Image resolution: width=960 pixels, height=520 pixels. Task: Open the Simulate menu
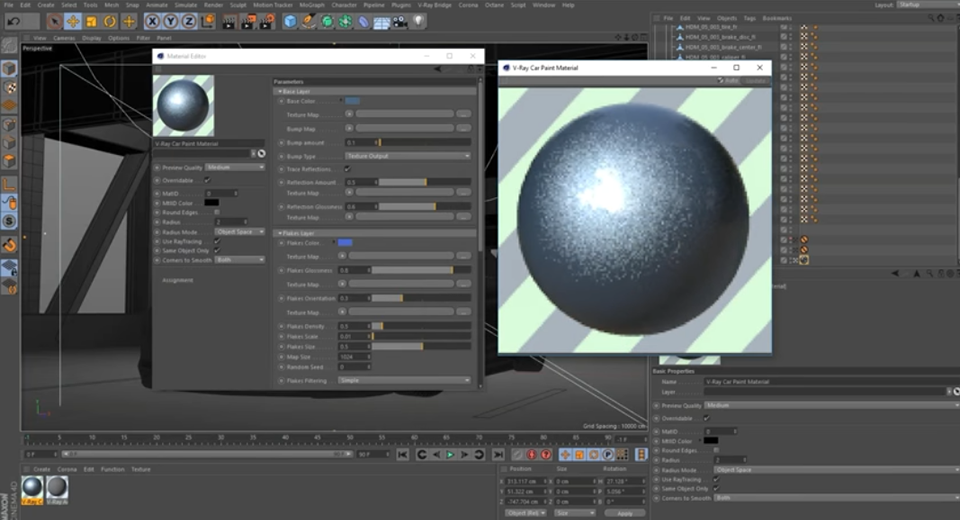186,5
